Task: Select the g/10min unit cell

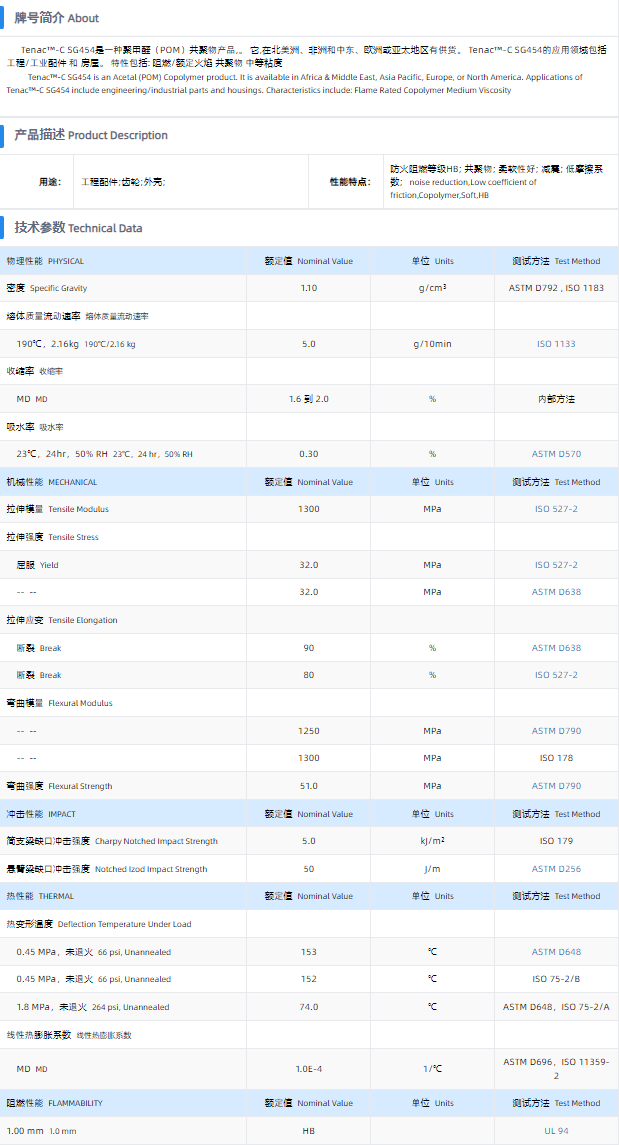Action: [433, 344]
